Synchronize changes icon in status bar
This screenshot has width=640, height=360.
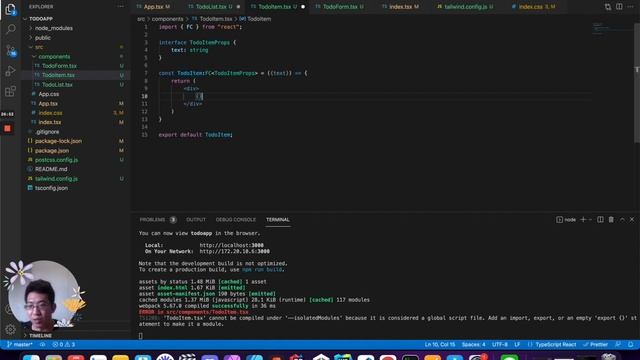(42, 344)
